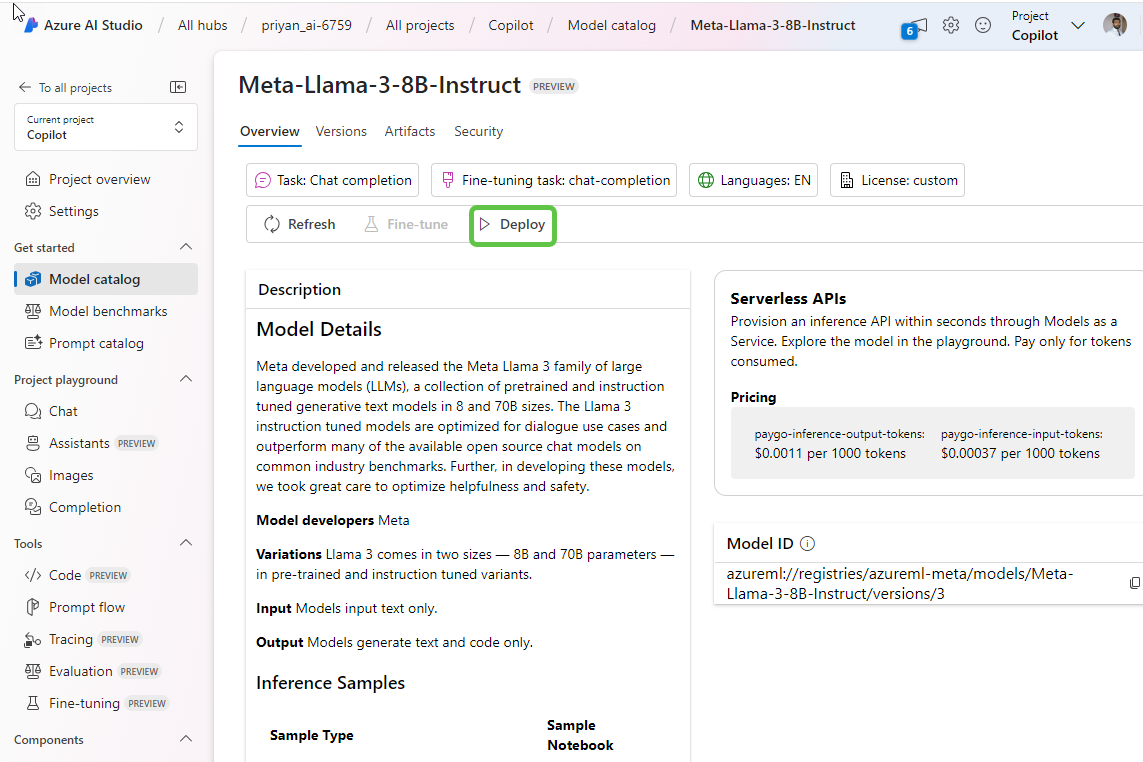Copy the Model ID to clipboard

pos(1134,583)
